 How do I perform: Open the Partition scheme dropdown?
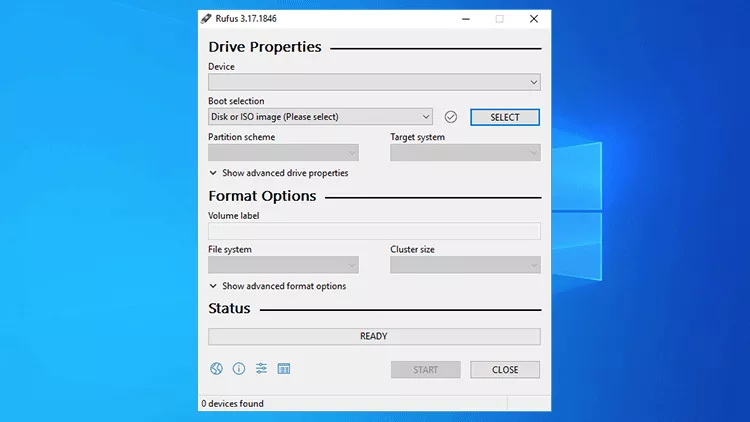coord(283,153)
